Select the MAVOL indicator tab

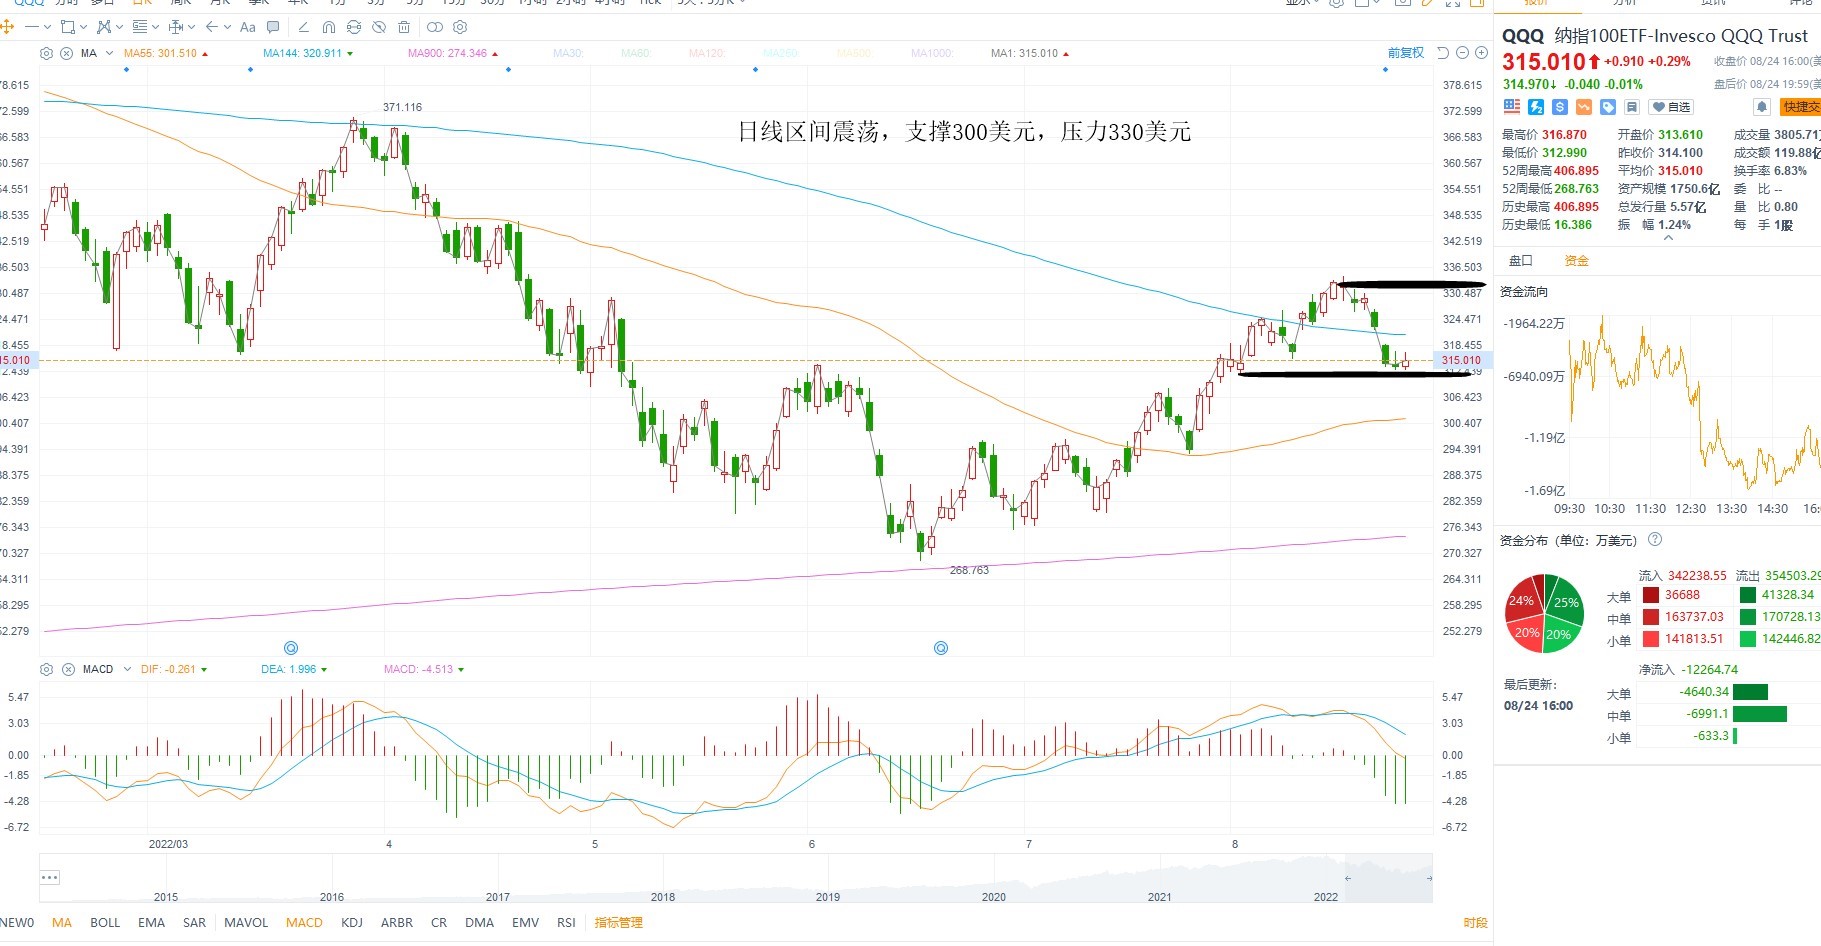tap(246, 923)
